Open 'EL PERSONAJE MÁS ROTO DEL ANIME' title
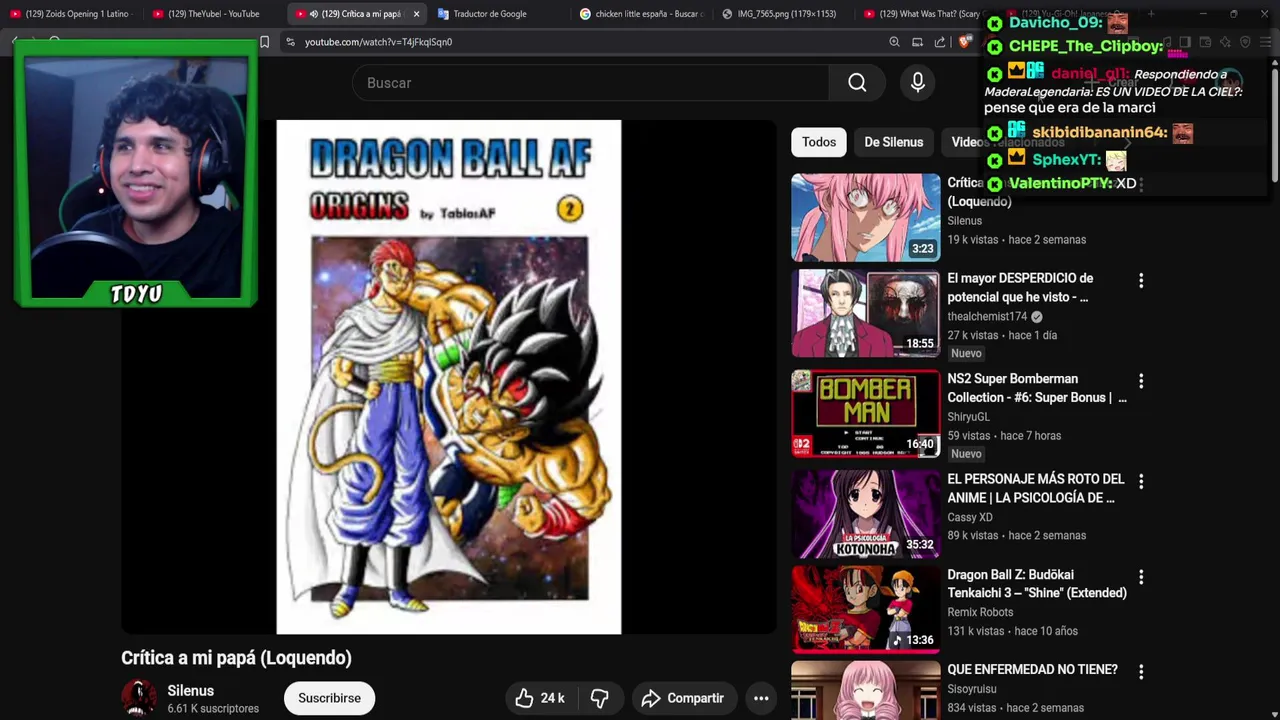 pyautogui.click(x=1035, y=488)
